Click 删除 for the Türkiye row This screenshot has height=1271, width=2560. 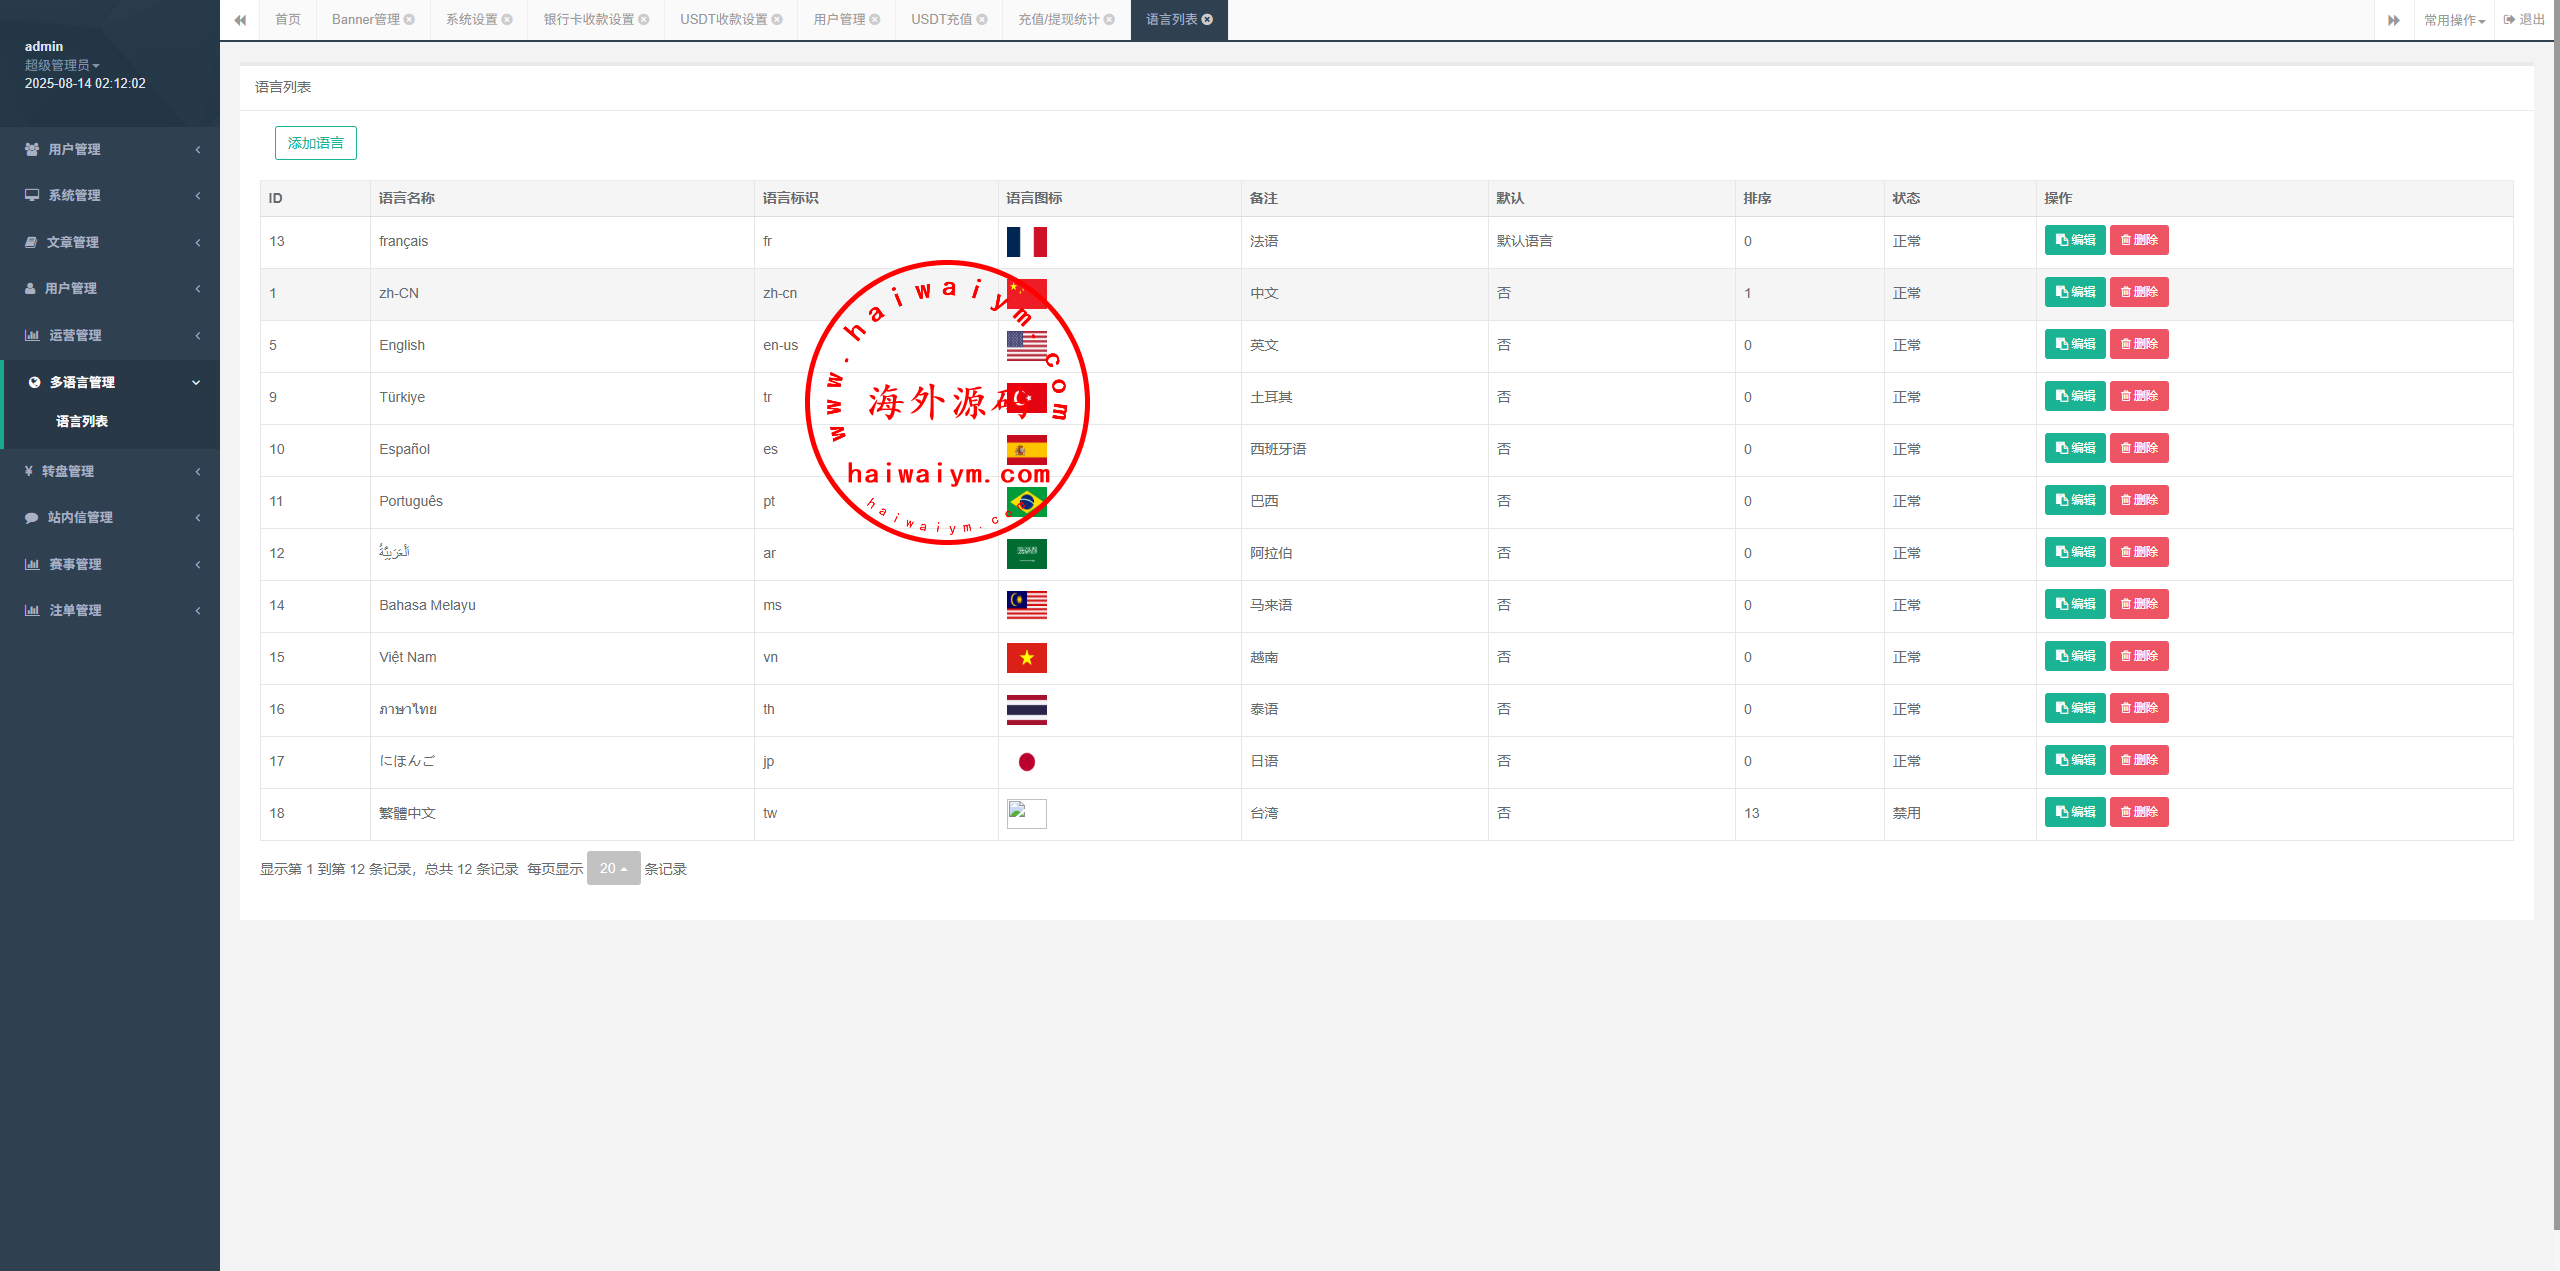coord(2138,396)
